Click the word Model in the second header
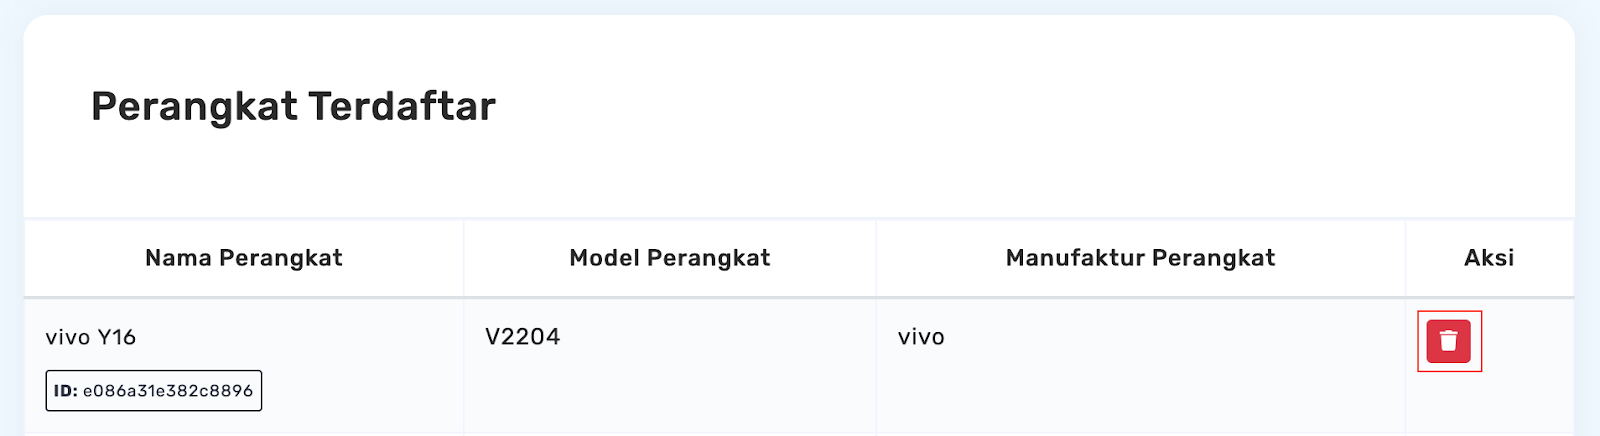1600x436 pixels. 604,258
